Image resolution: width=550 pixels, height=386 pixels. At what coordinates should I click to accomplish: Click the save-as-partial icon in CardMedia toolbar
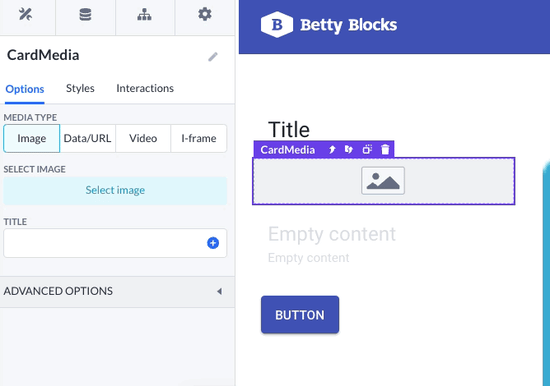tap(349, 149)
